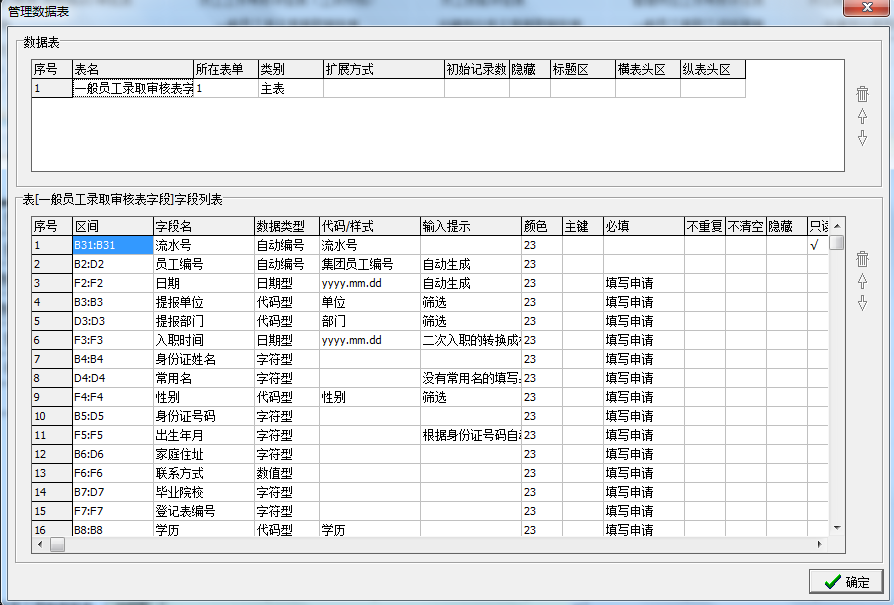Click the 不清空 column header
Viewport: 894px width, 605px height.
746,226
